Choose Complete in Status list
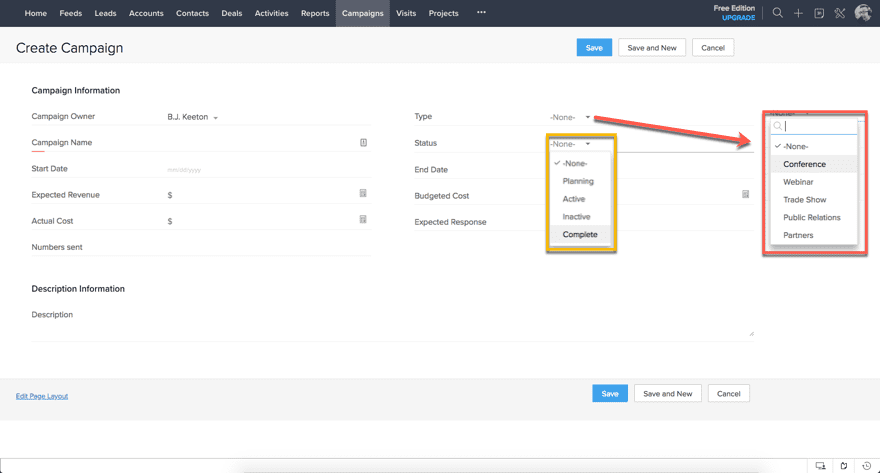The height and width of the screenshot is (473, 880). click(580, 235)
